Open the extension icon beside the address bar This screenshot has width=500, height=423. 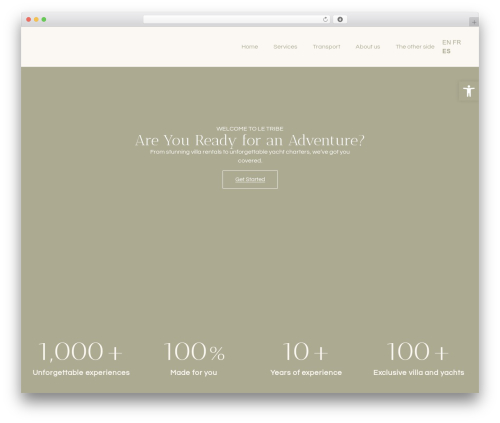[340, 19]
